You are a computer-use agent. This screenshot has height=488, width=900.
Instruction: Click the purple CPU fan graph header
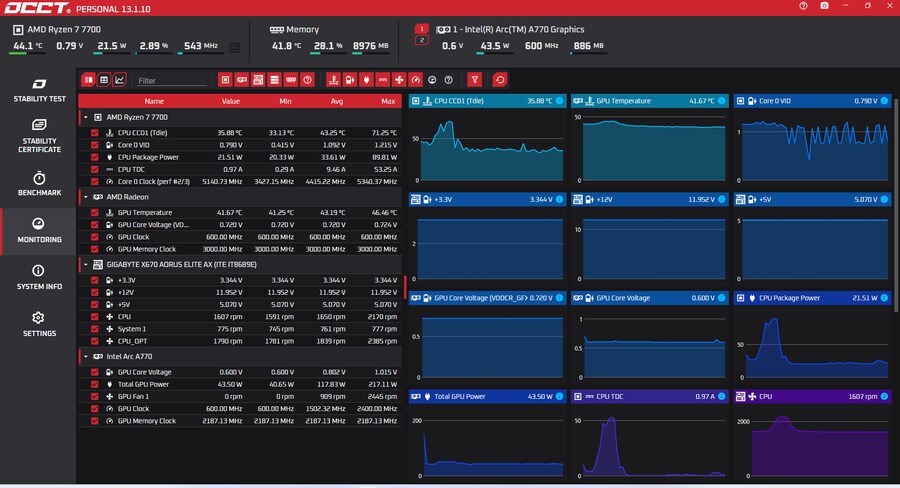point(812,396)
